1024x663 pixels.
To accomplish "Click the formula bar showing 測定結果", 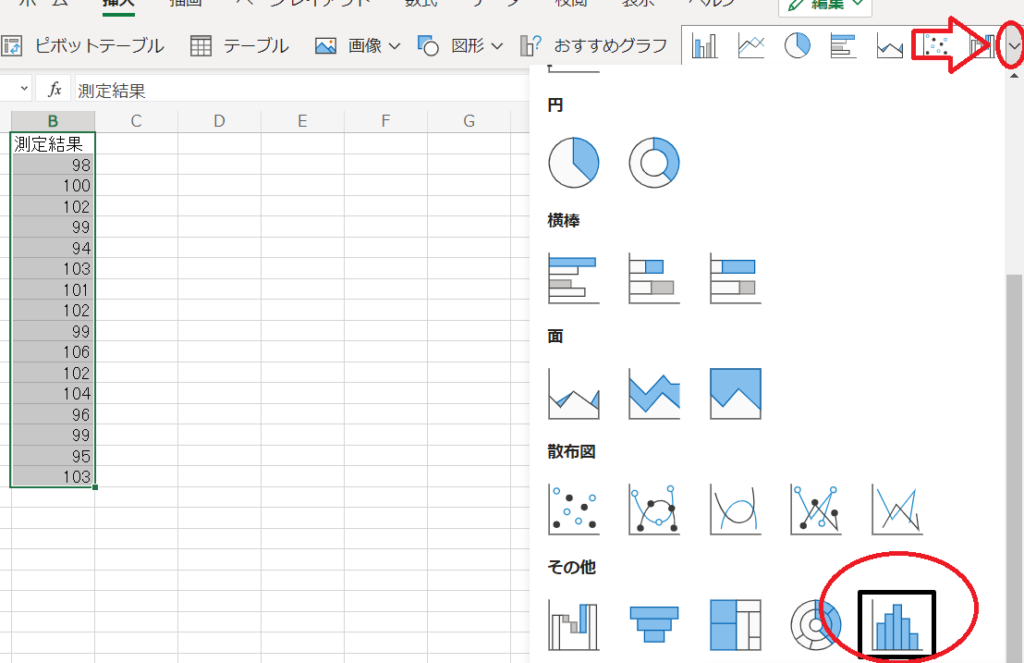I will coord(300,90).
